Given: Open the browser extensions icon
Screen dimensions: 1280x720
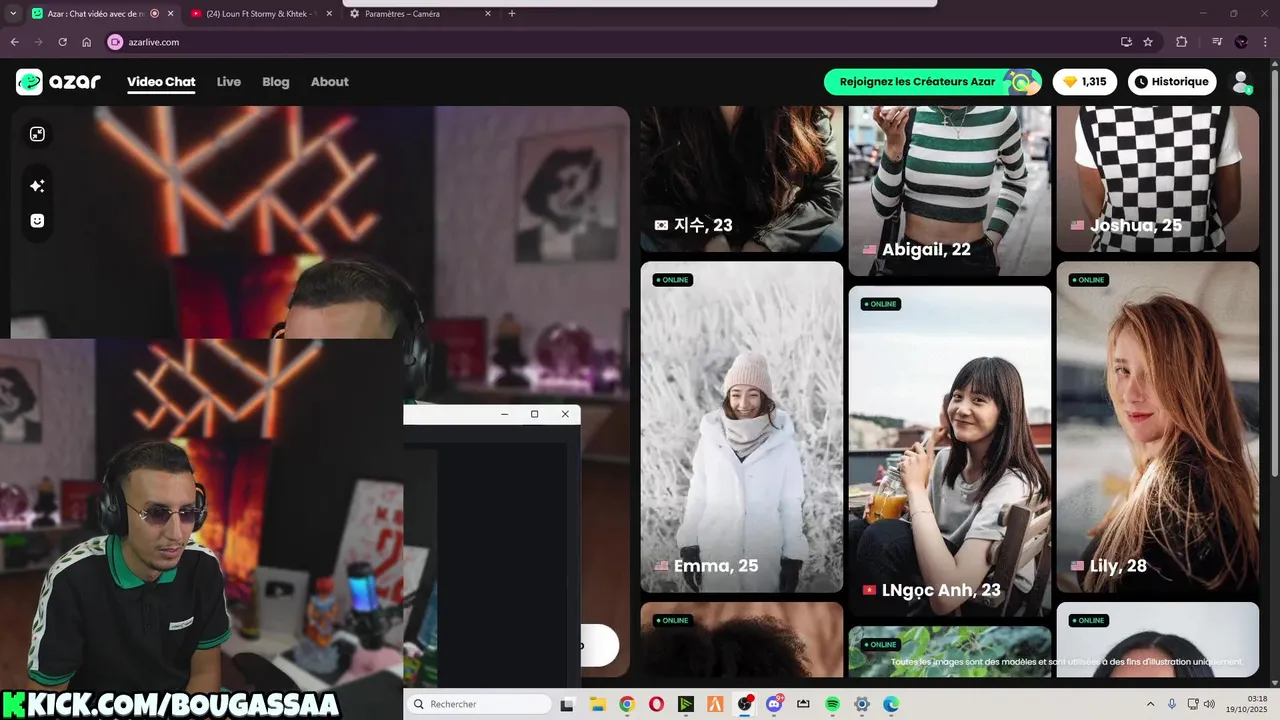Looking at the screenshot, I should [1182, 42].
